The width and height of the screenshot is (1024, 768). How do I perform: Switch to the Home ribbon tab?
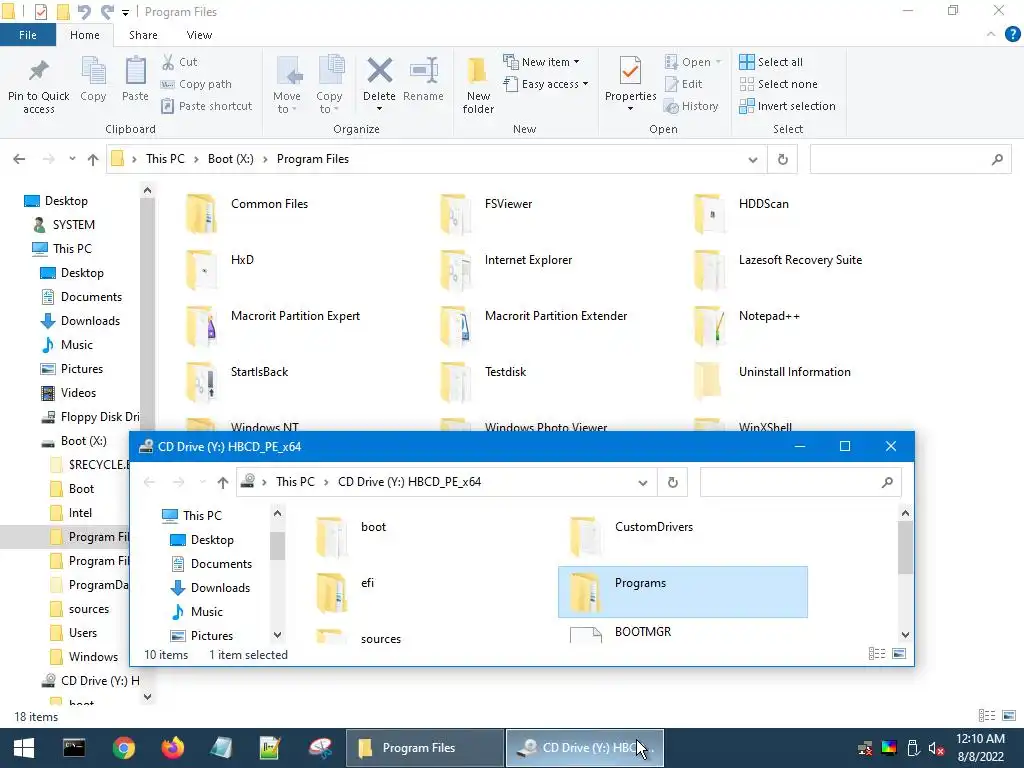pyautogui.click(x=85, y=35)
